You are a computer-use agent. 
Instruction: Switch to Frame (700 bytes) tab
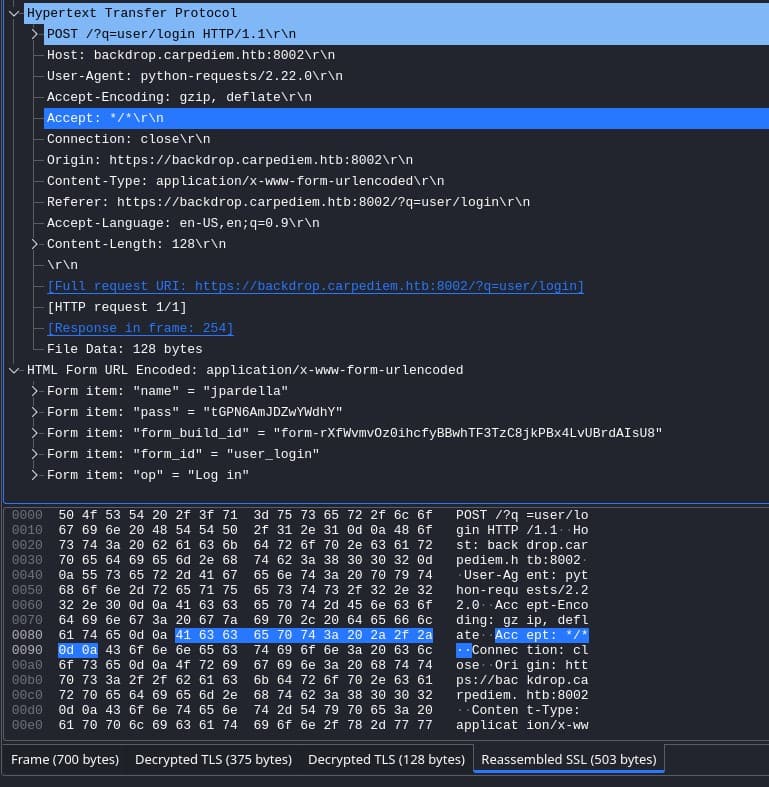click(65, 759)
